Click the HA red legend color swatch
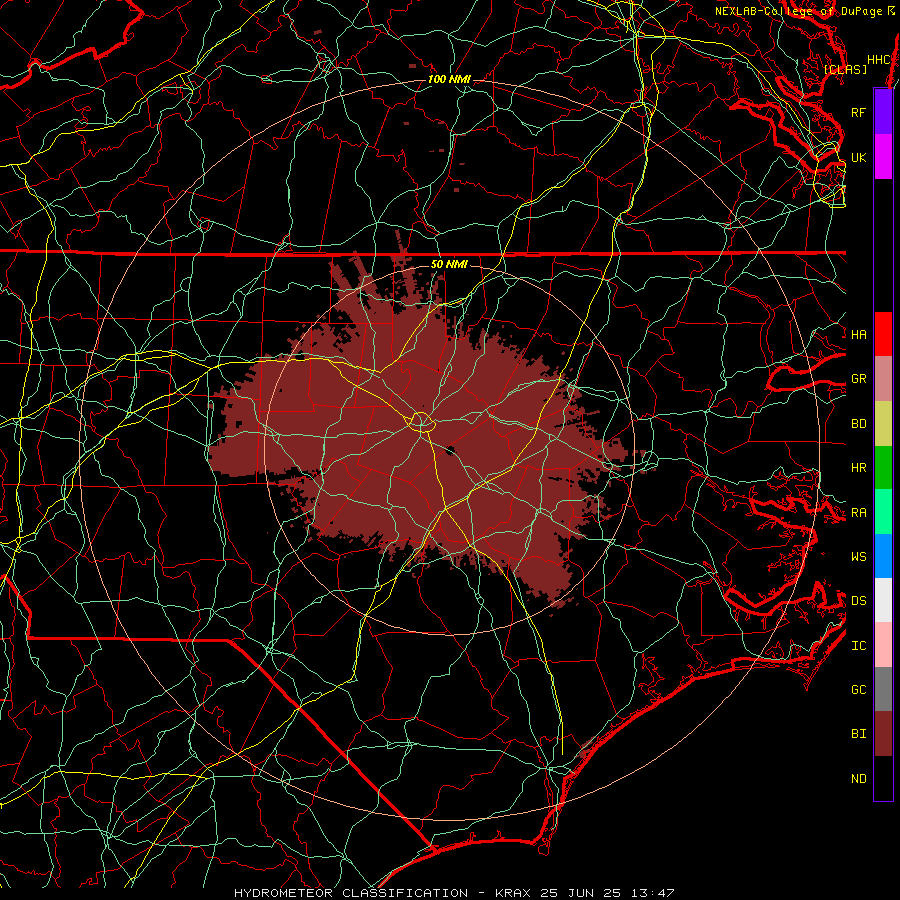Image resolution: width=900 pixels, height=900 pixels. coord(883,334)
